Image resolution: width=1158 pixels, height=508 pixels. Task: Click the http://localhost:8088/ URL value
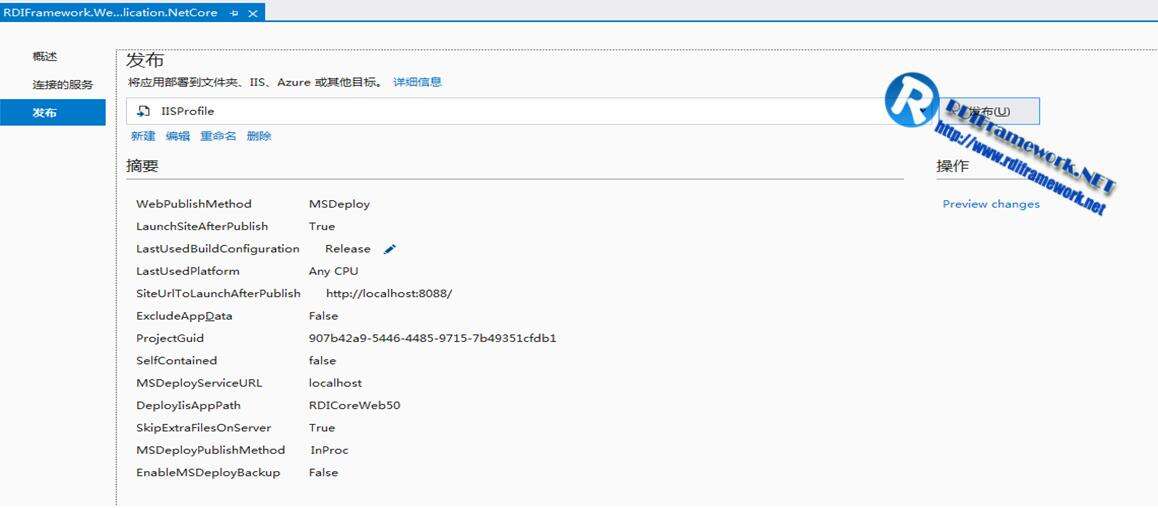coord(388,293)
